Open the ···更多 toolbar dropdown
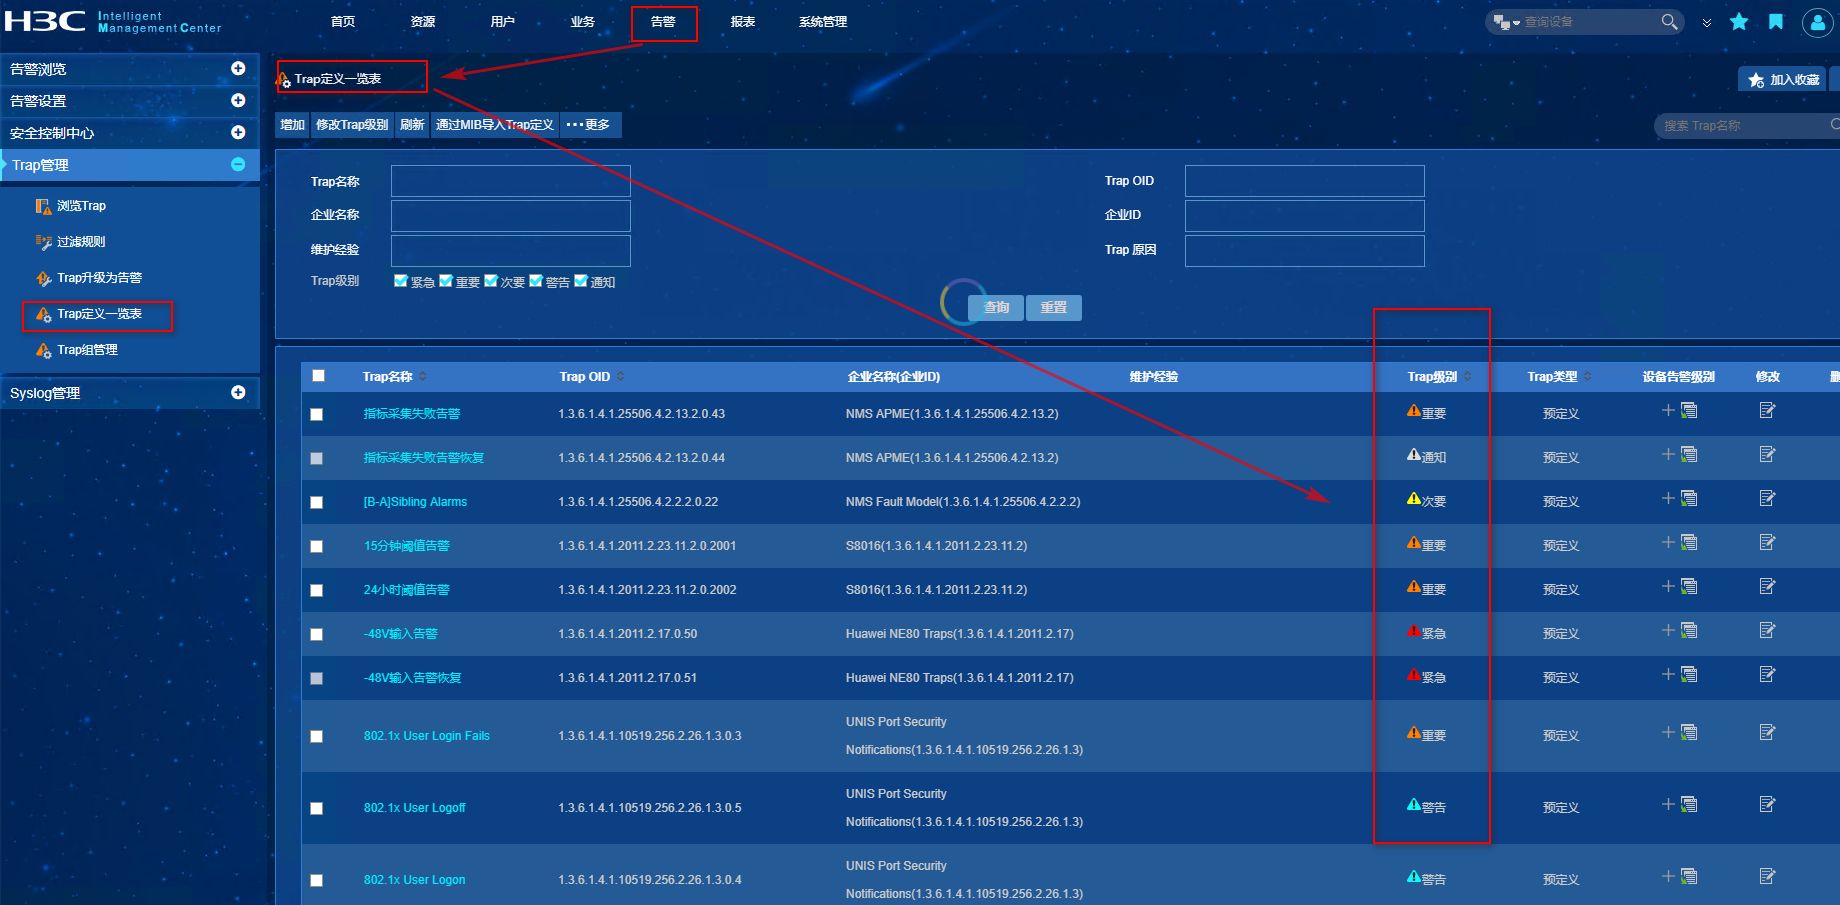This screenshot has width=1840, height=905. click(590, 125)
